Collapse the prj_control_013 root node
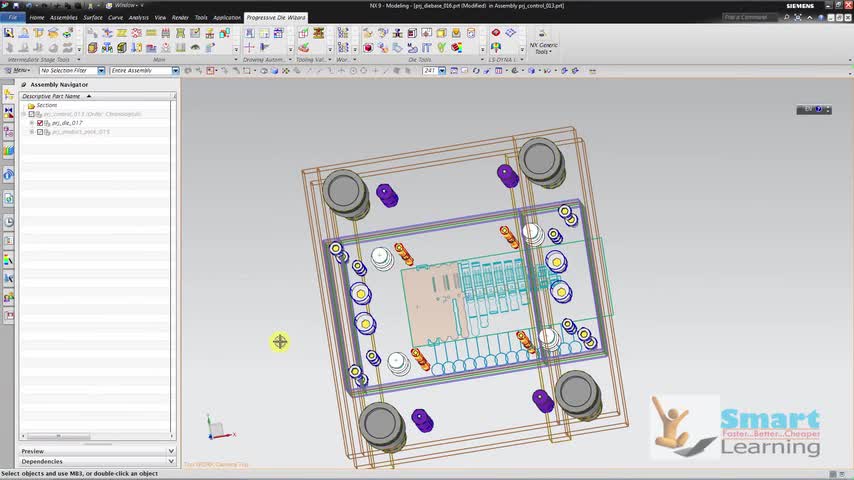This screenshot has width=854, height=480. tap(24, 114)
